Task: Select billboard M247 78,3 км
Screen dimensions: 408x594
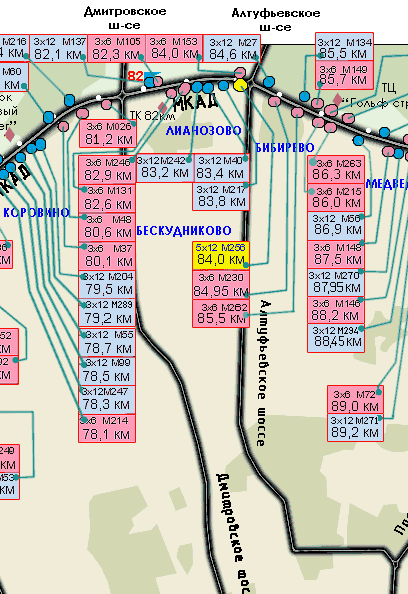Action: 107,399
